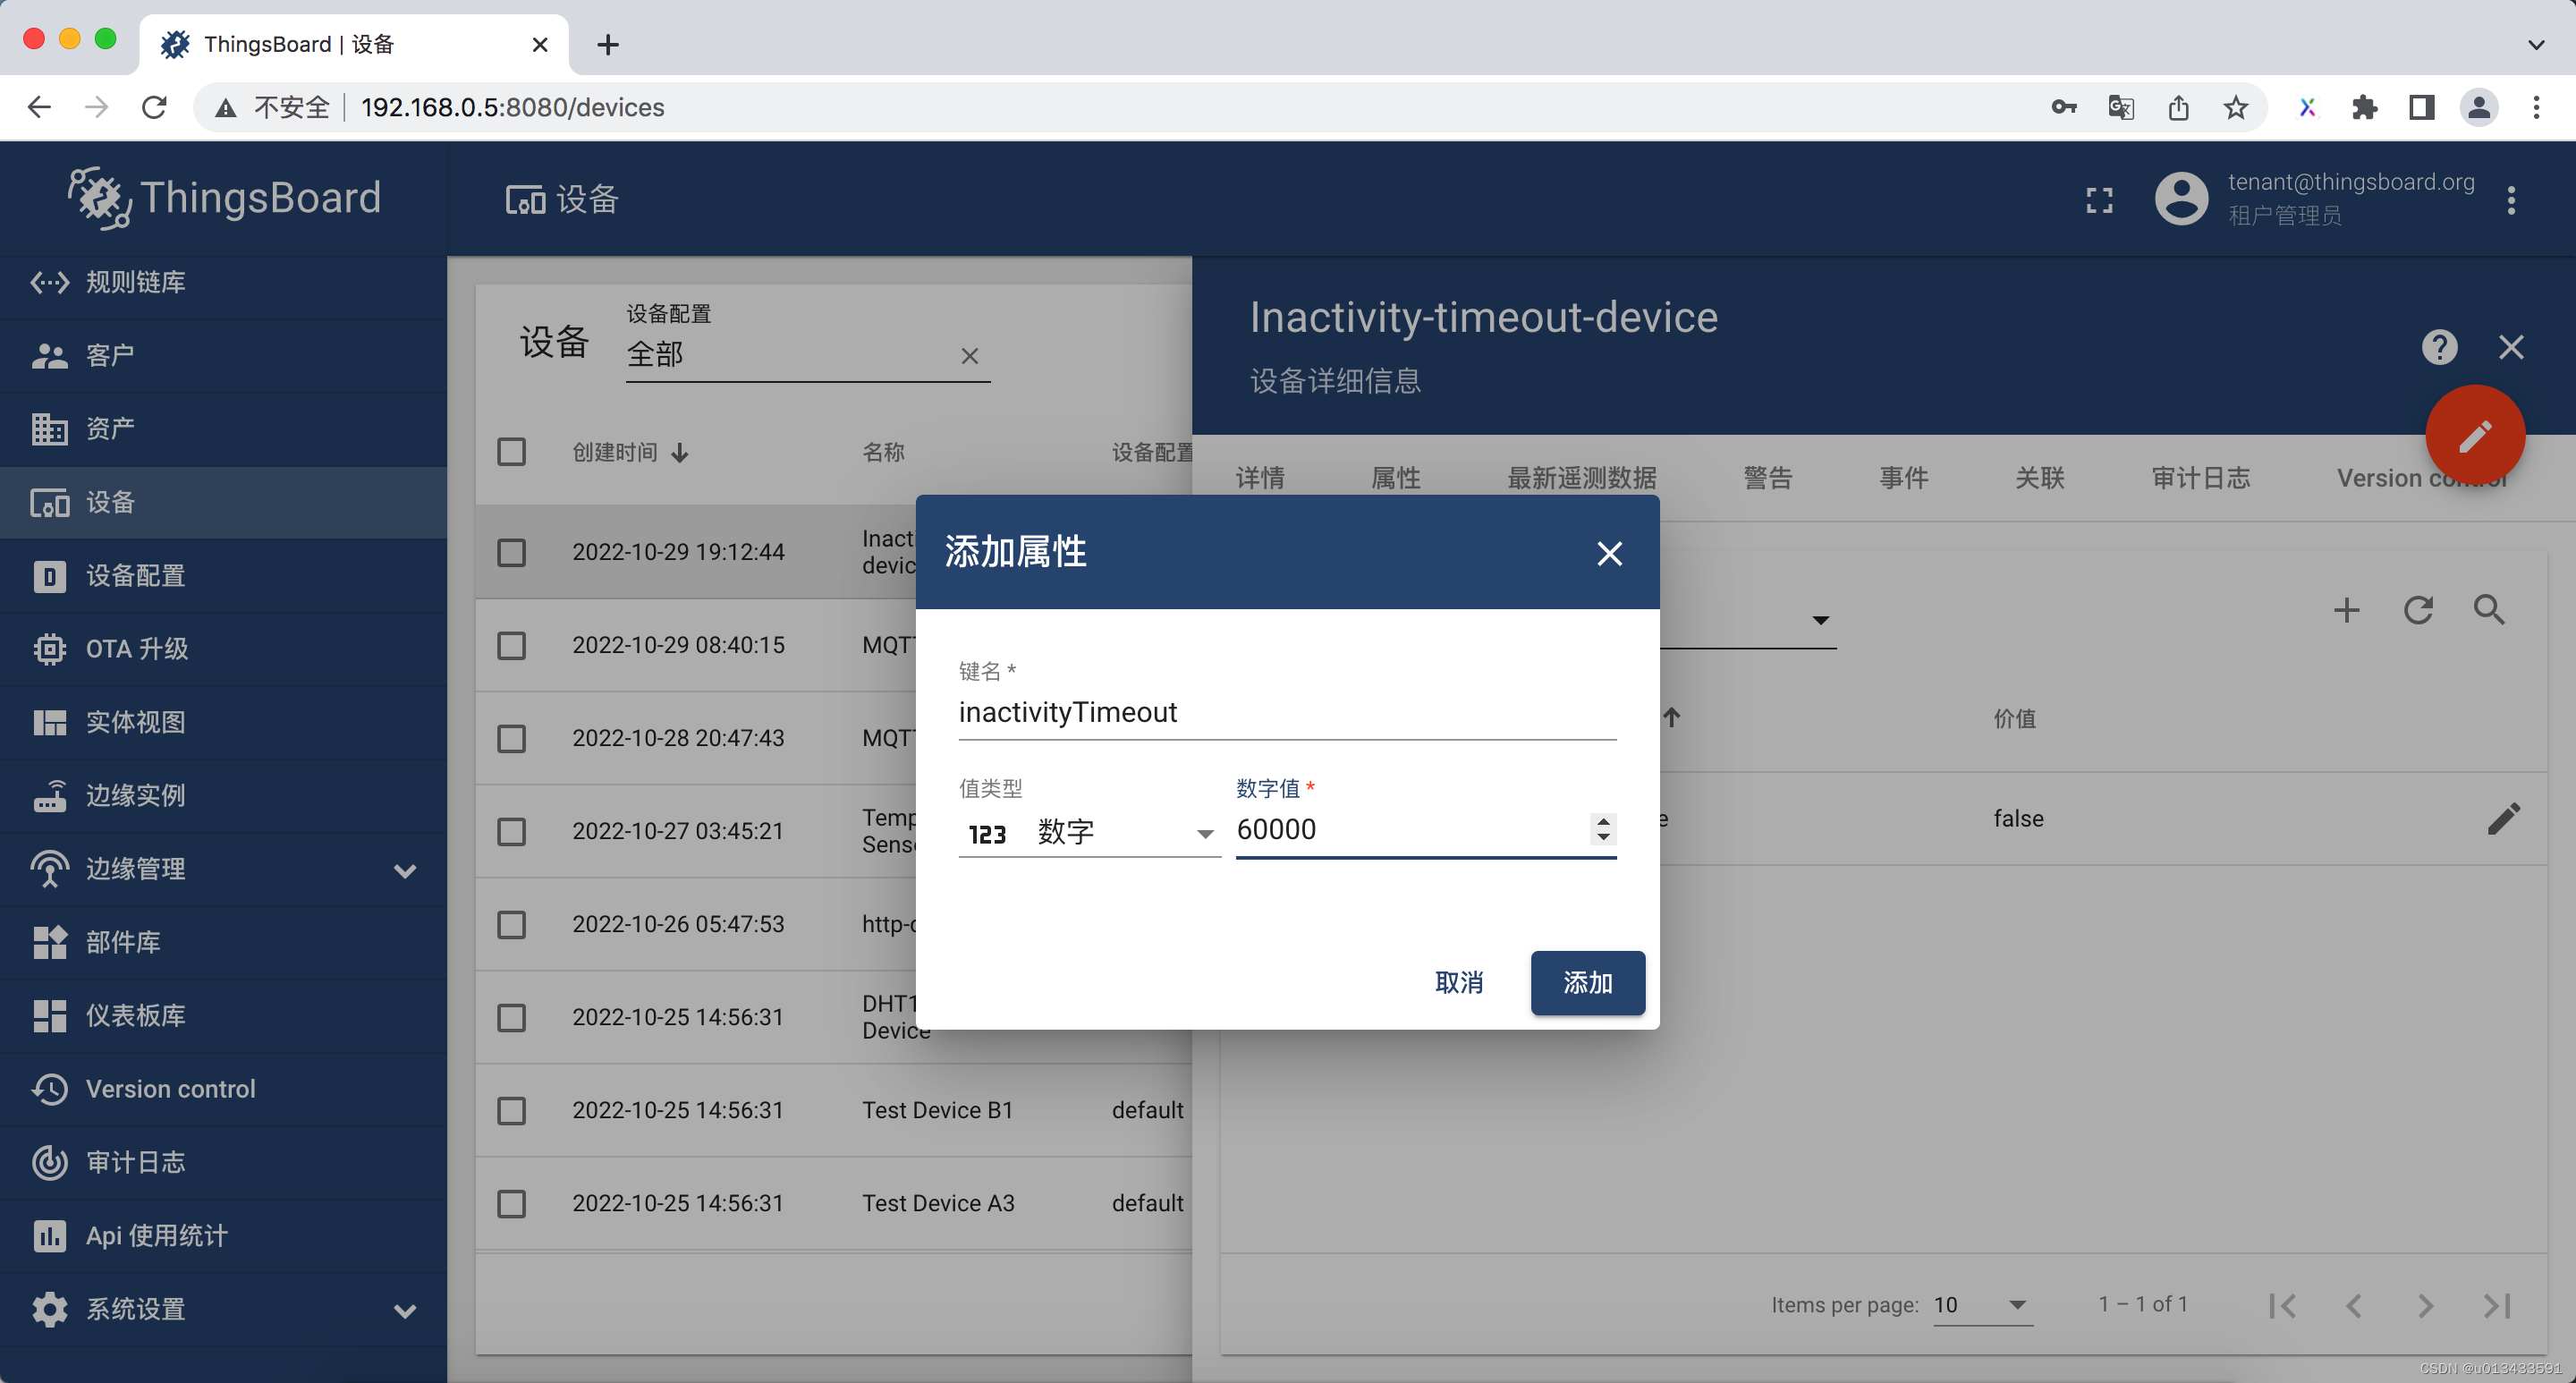Close the 添加属性 dialog
The width and height of the screenshot is (2576, 1383).
1609,553
